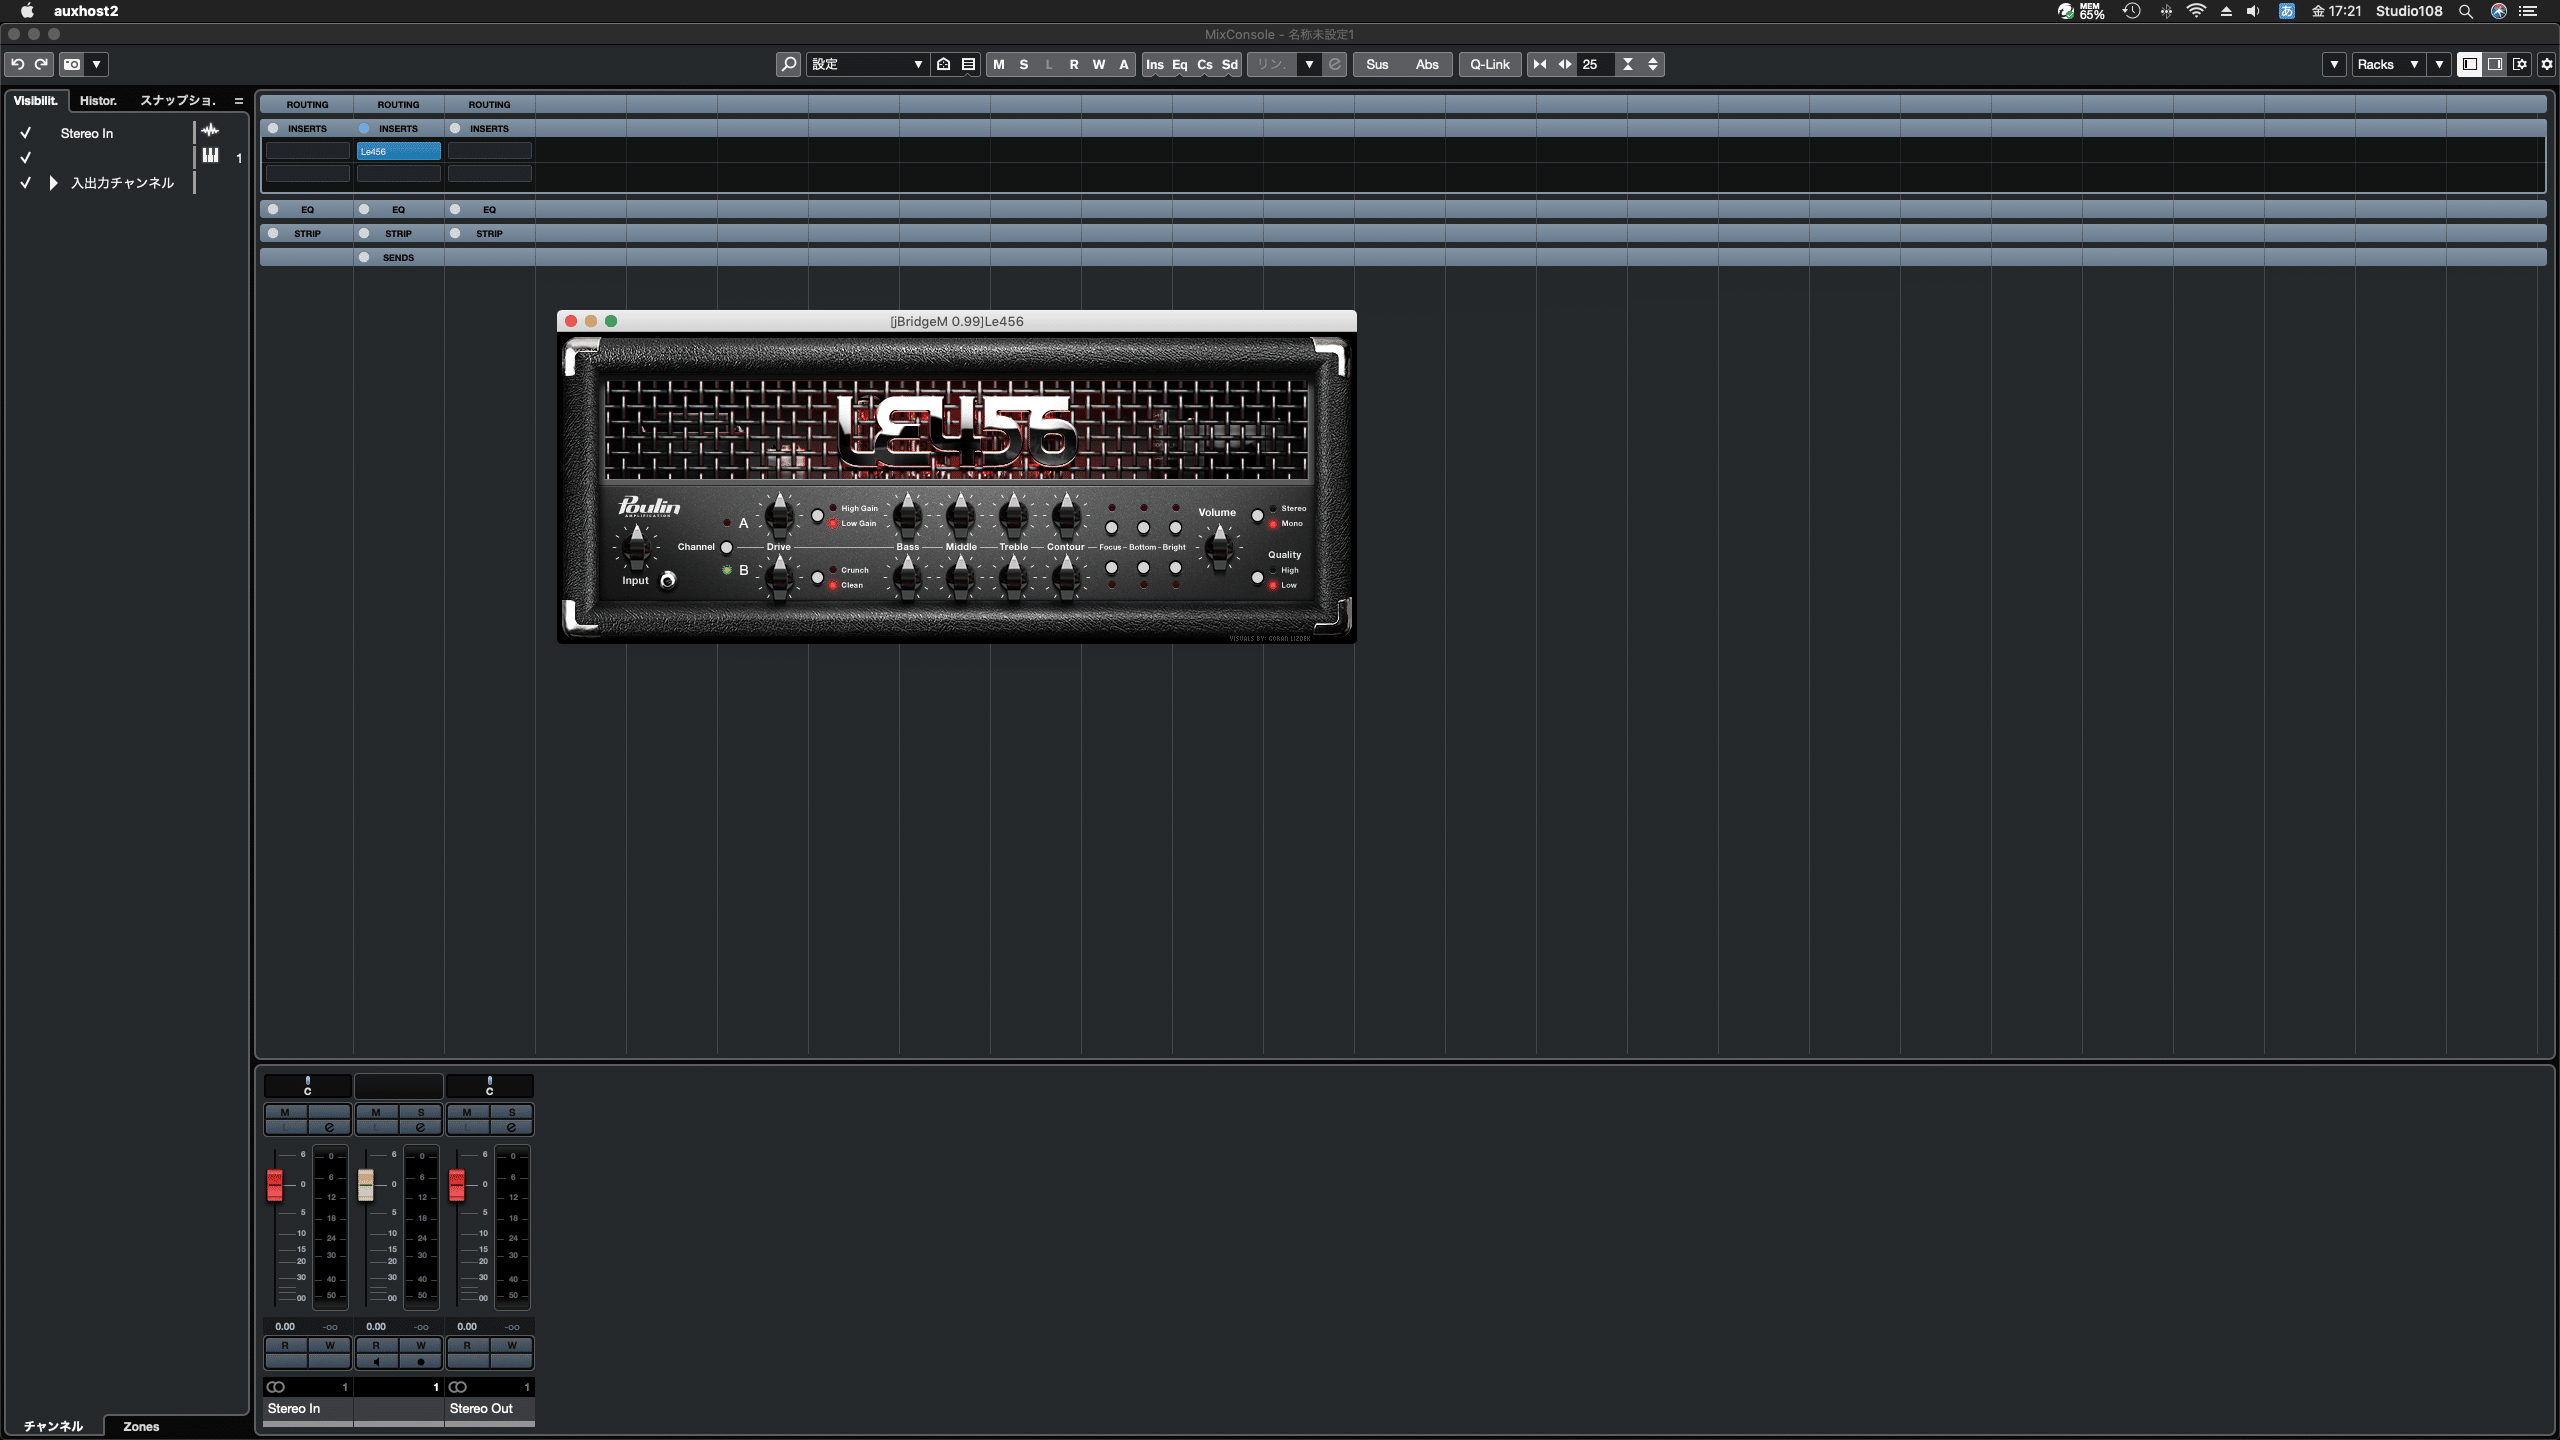The image size is (2560, 1440).
Task: Select the Le456 insert slot
Action: pyautogui.click(x=398, y=151)
